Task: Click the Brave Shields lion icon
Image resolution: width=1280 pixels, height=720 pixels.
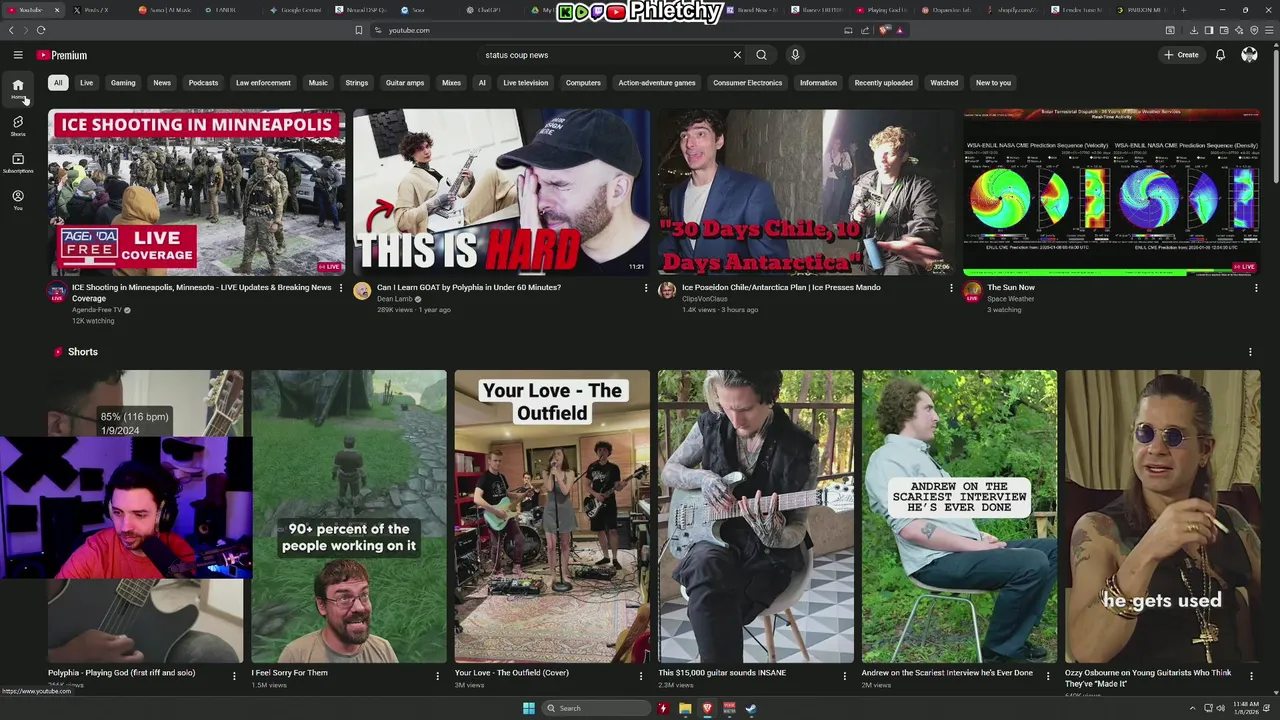Action: click(x=885, y=30)
